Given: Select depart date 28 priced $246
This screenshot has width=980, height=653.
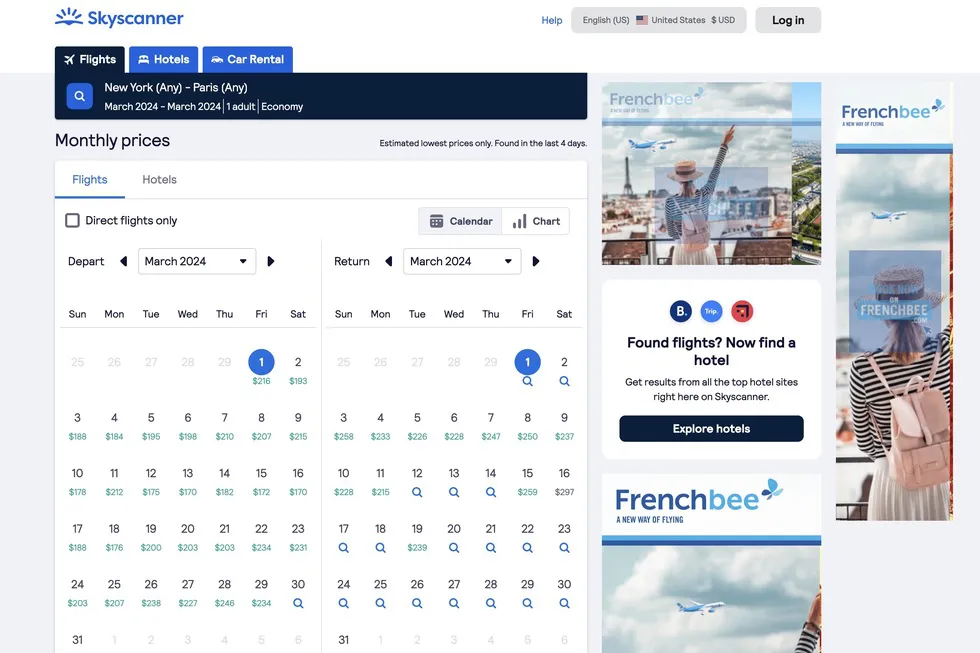Looking at the screenshot, I should pos(224,592).
